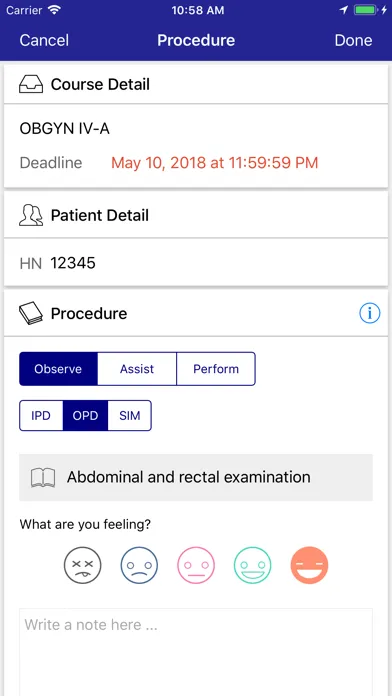Screen dimensions: 392x696
Task: Select the dizzy sick face emoji
Action: (83, 565)
